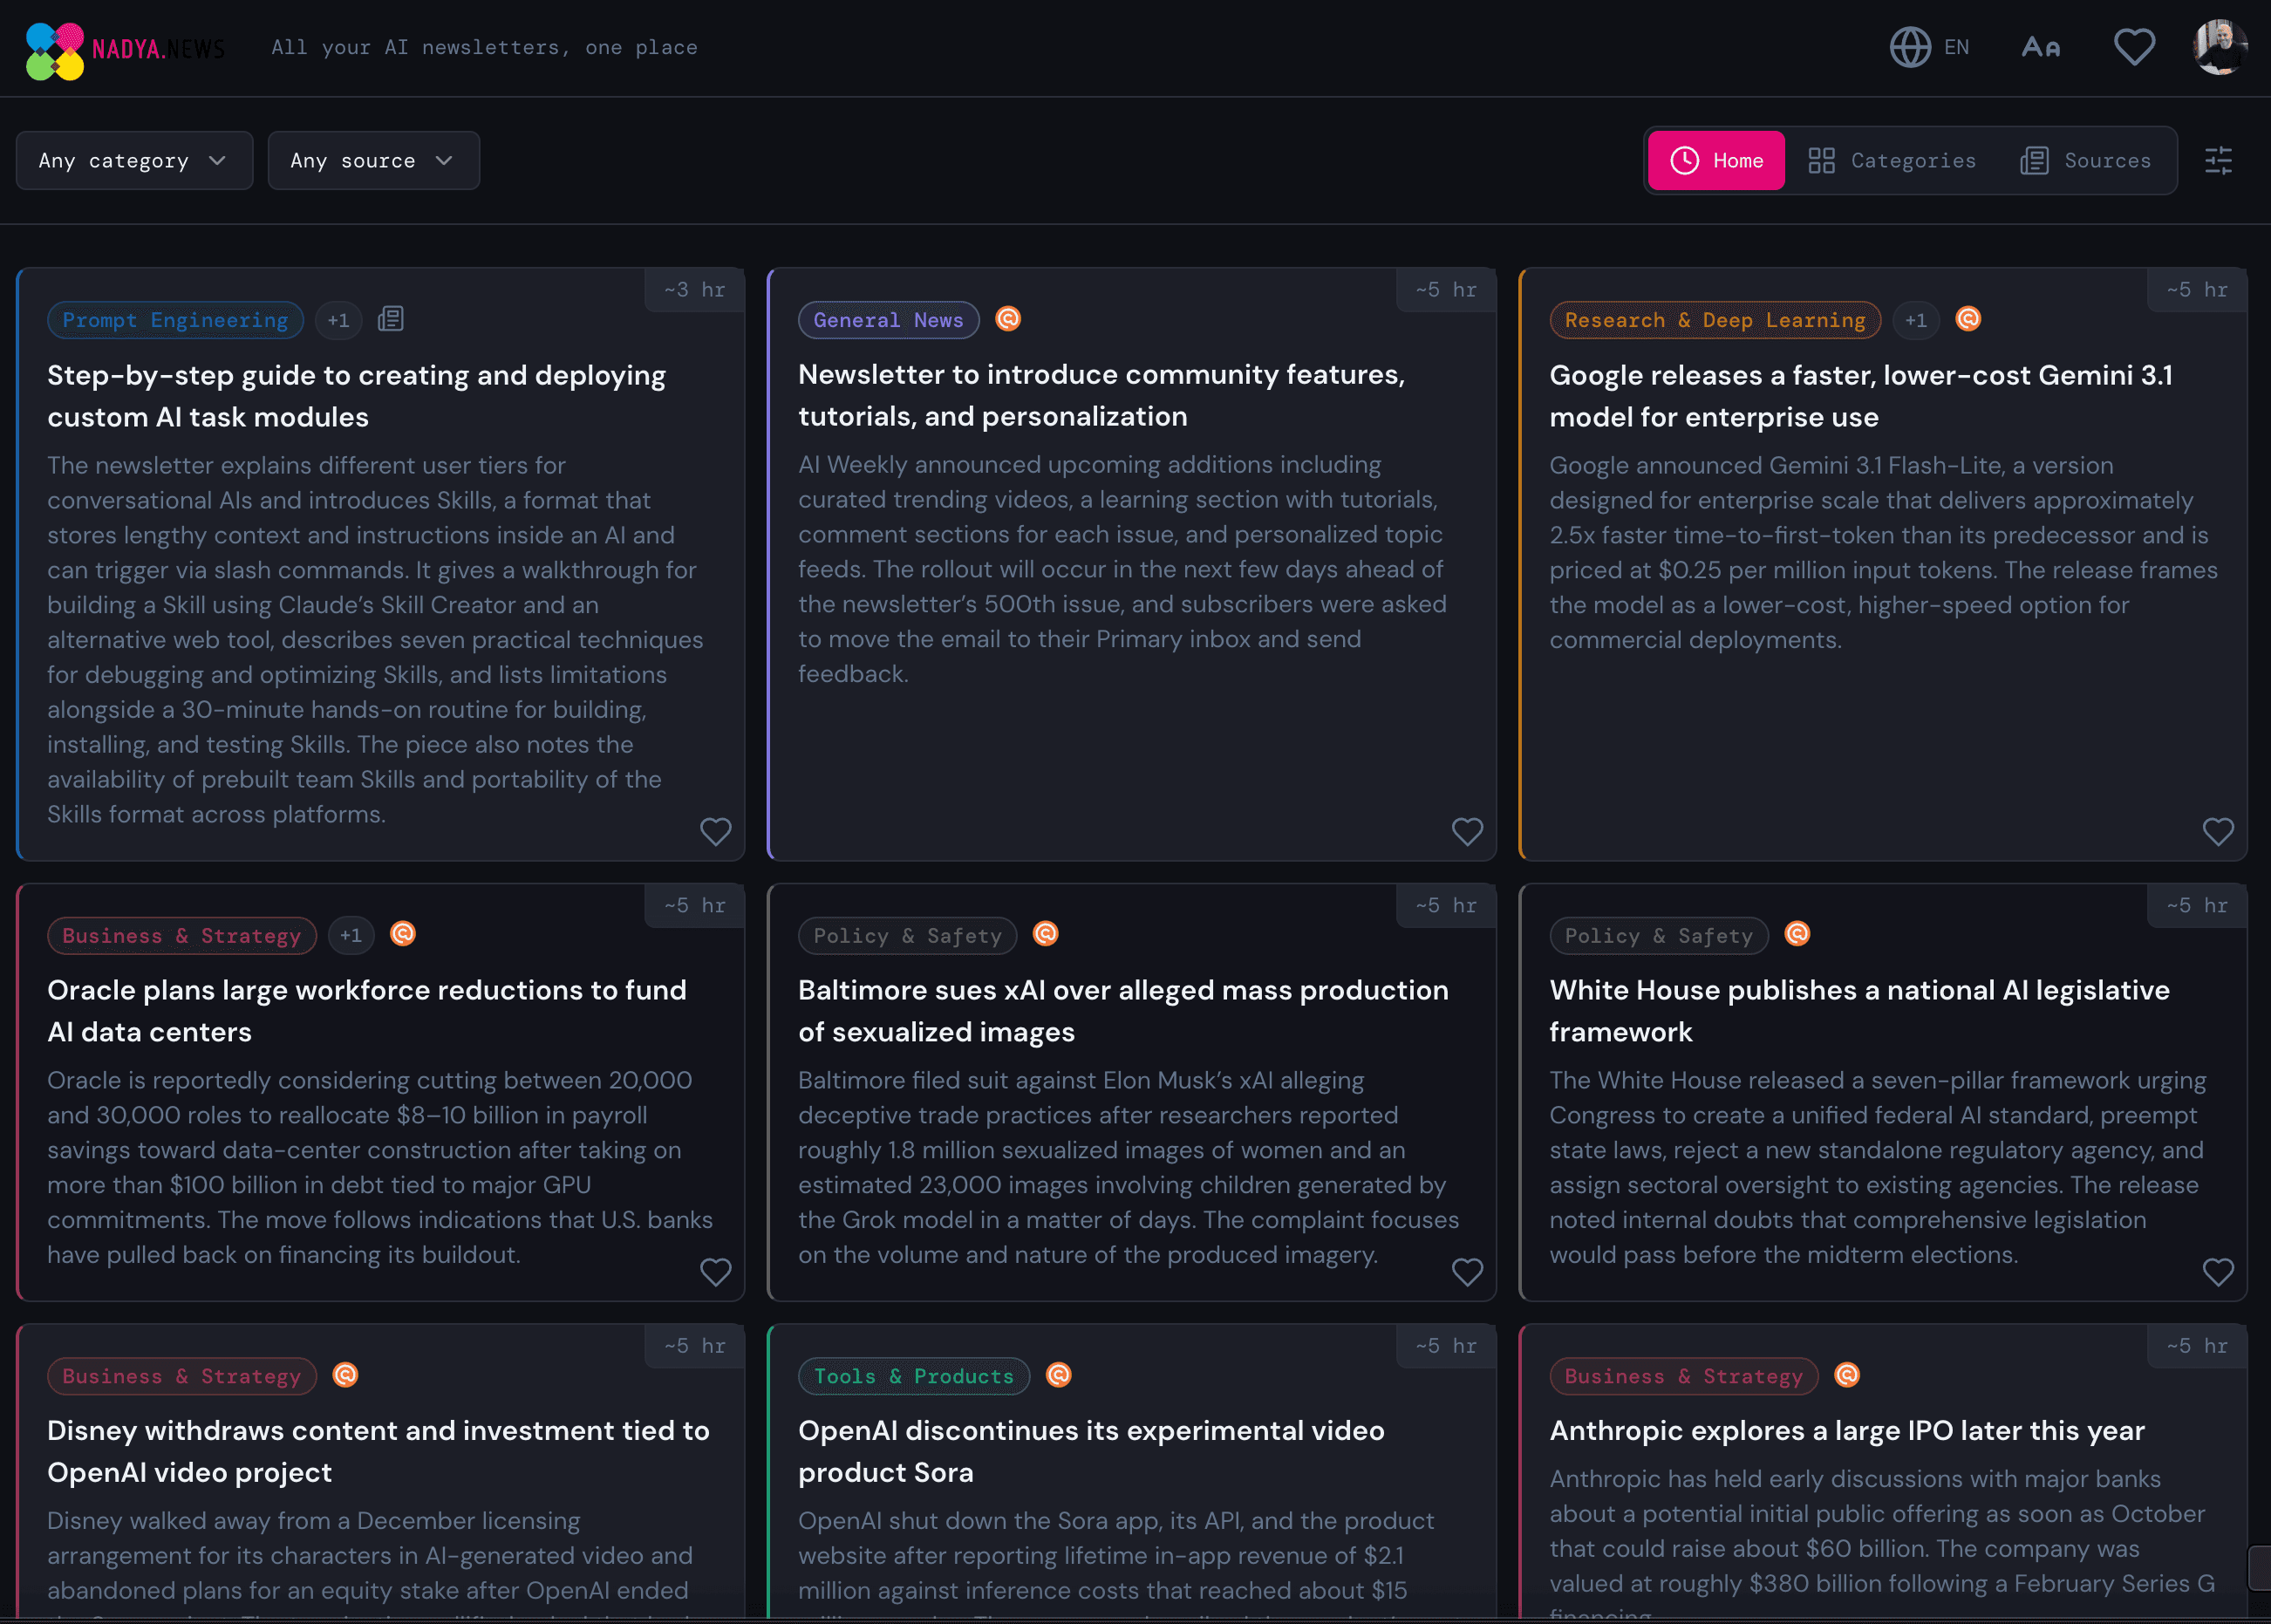Expand +1 categories on Business & Strategy Oracle card

(x=350, y=935)
